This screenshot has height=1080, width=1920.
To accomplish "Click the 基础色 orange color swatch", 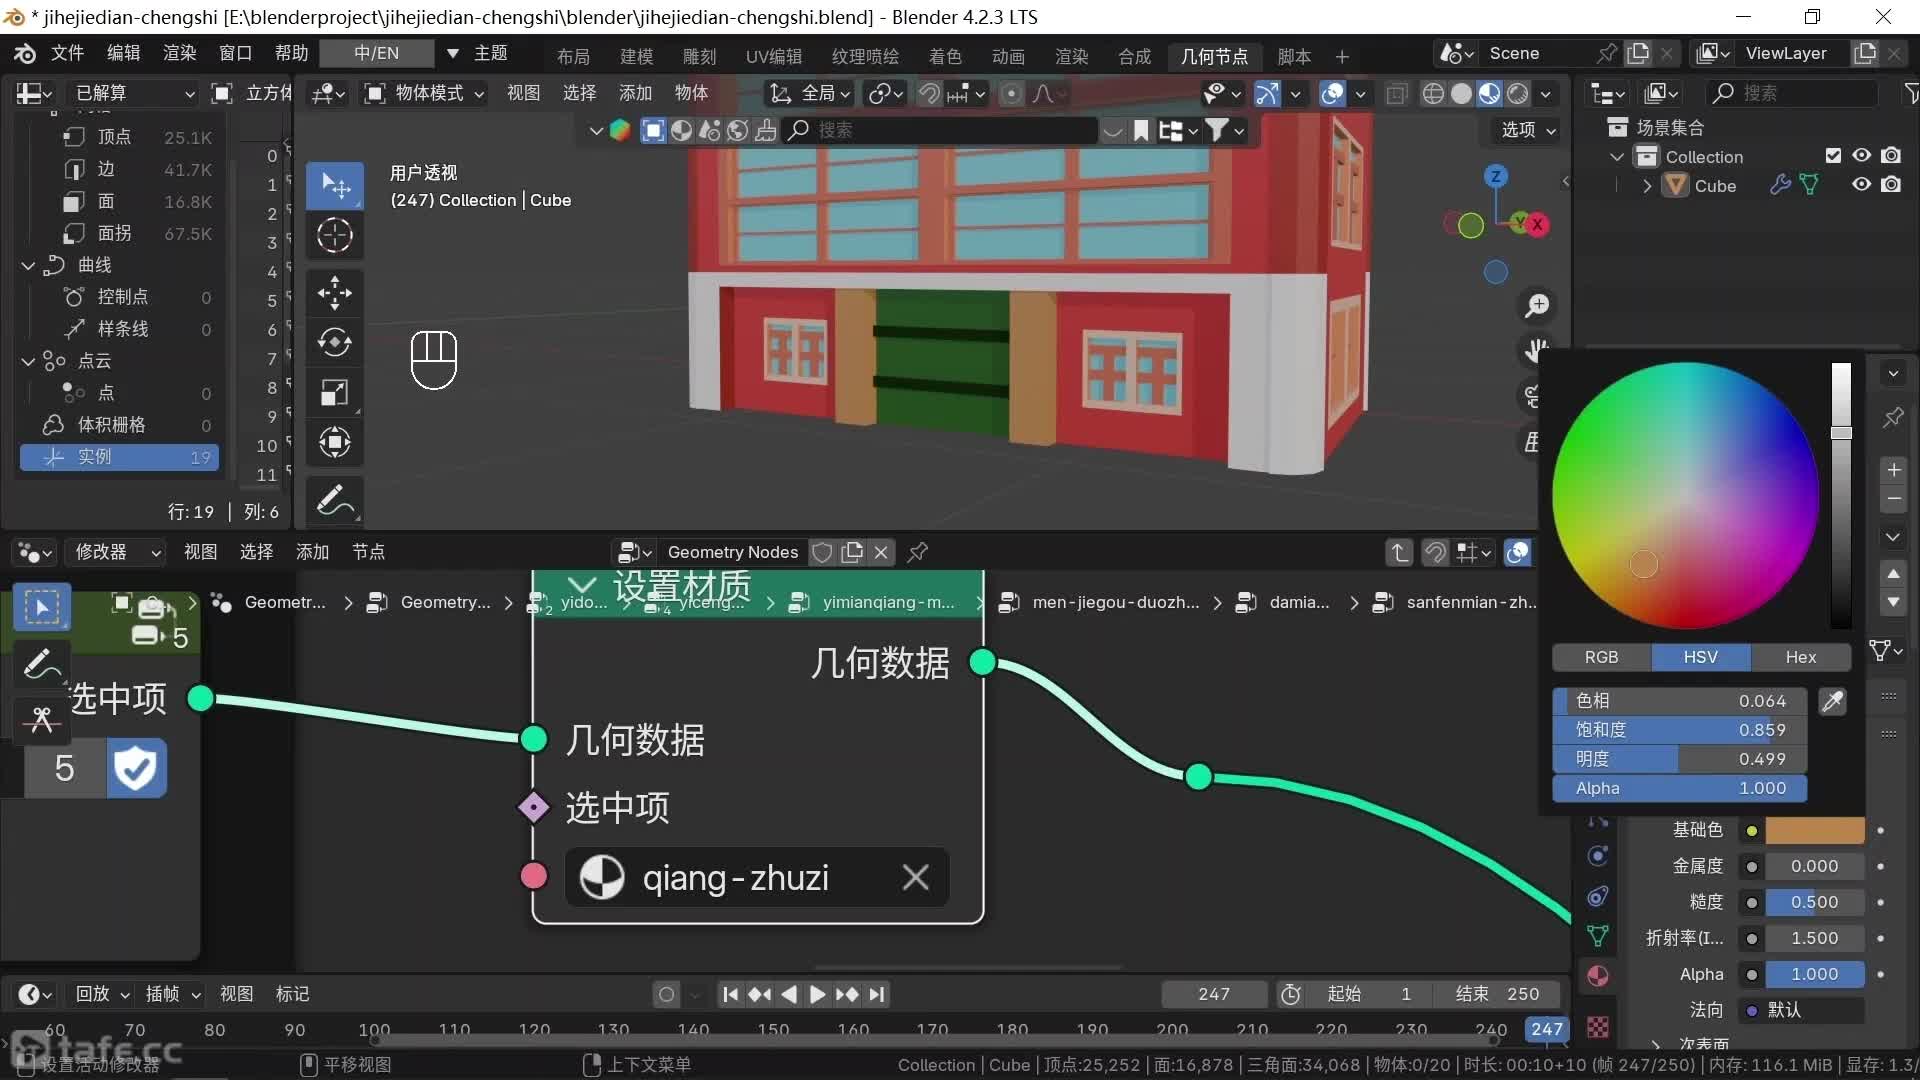I will tap(1814, 830).
